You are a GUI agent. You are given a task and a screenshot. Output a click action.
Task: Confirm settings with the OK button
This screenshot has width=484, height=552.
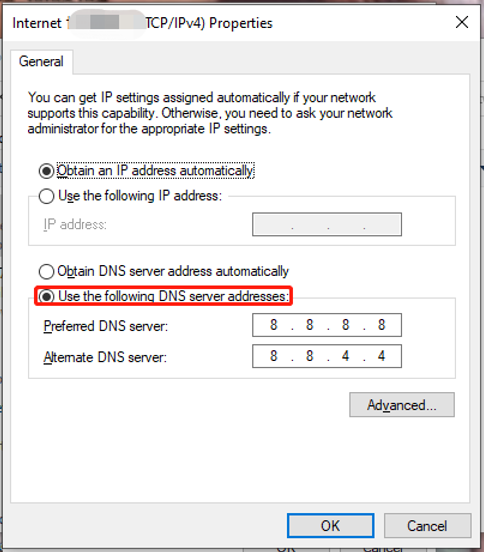point(330,526)
